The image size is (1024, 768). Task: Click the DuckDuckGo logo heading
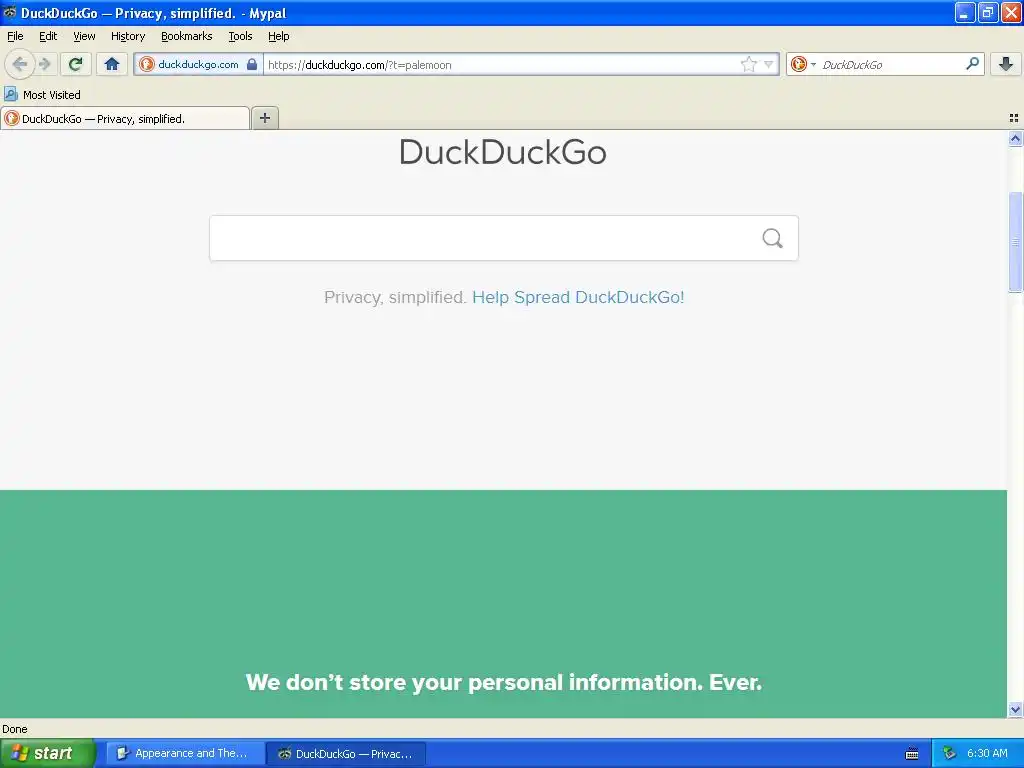tap(503, 152)
